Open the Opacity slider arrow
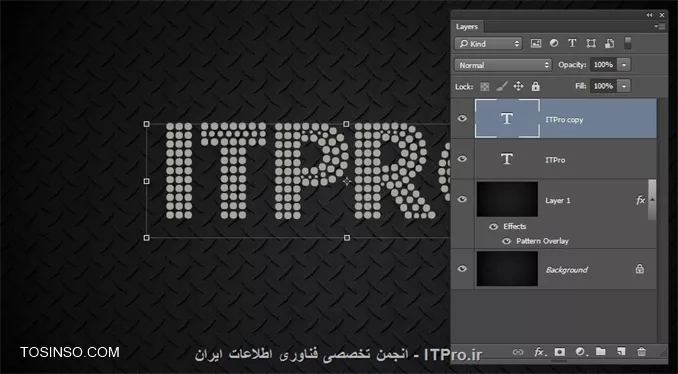678x374 pixels. (x=624, y=65)
